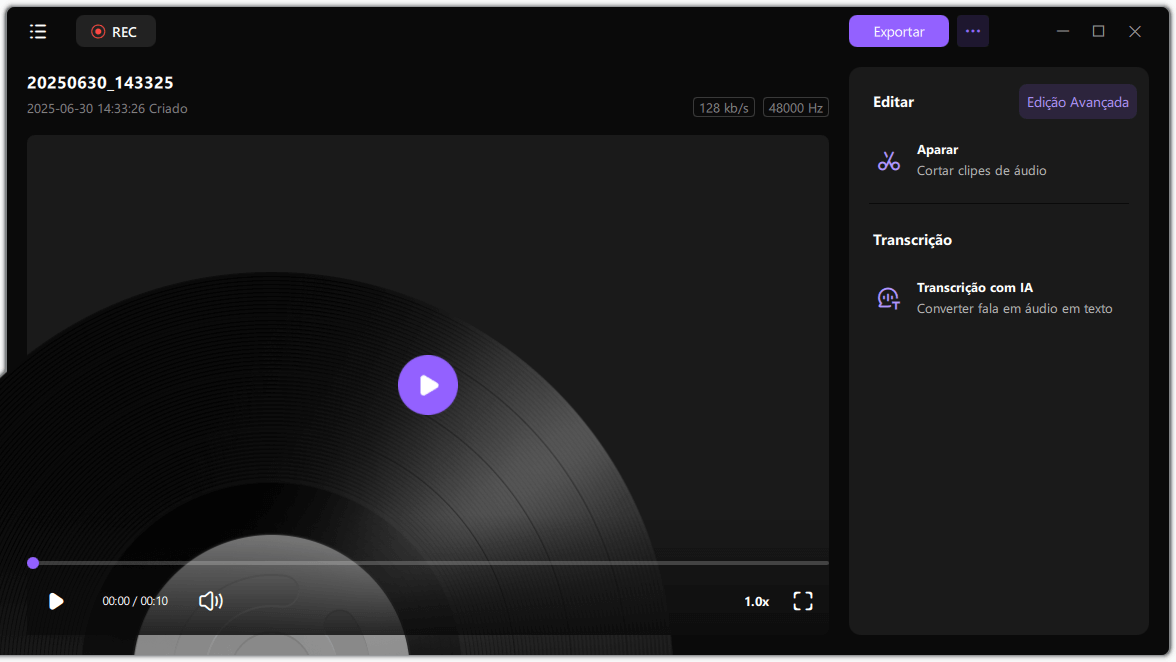The width and height of the screenshot is (1176, 662).
Task: Click Converter fala em áudio em texto
Action: (x=1014, y=309)
